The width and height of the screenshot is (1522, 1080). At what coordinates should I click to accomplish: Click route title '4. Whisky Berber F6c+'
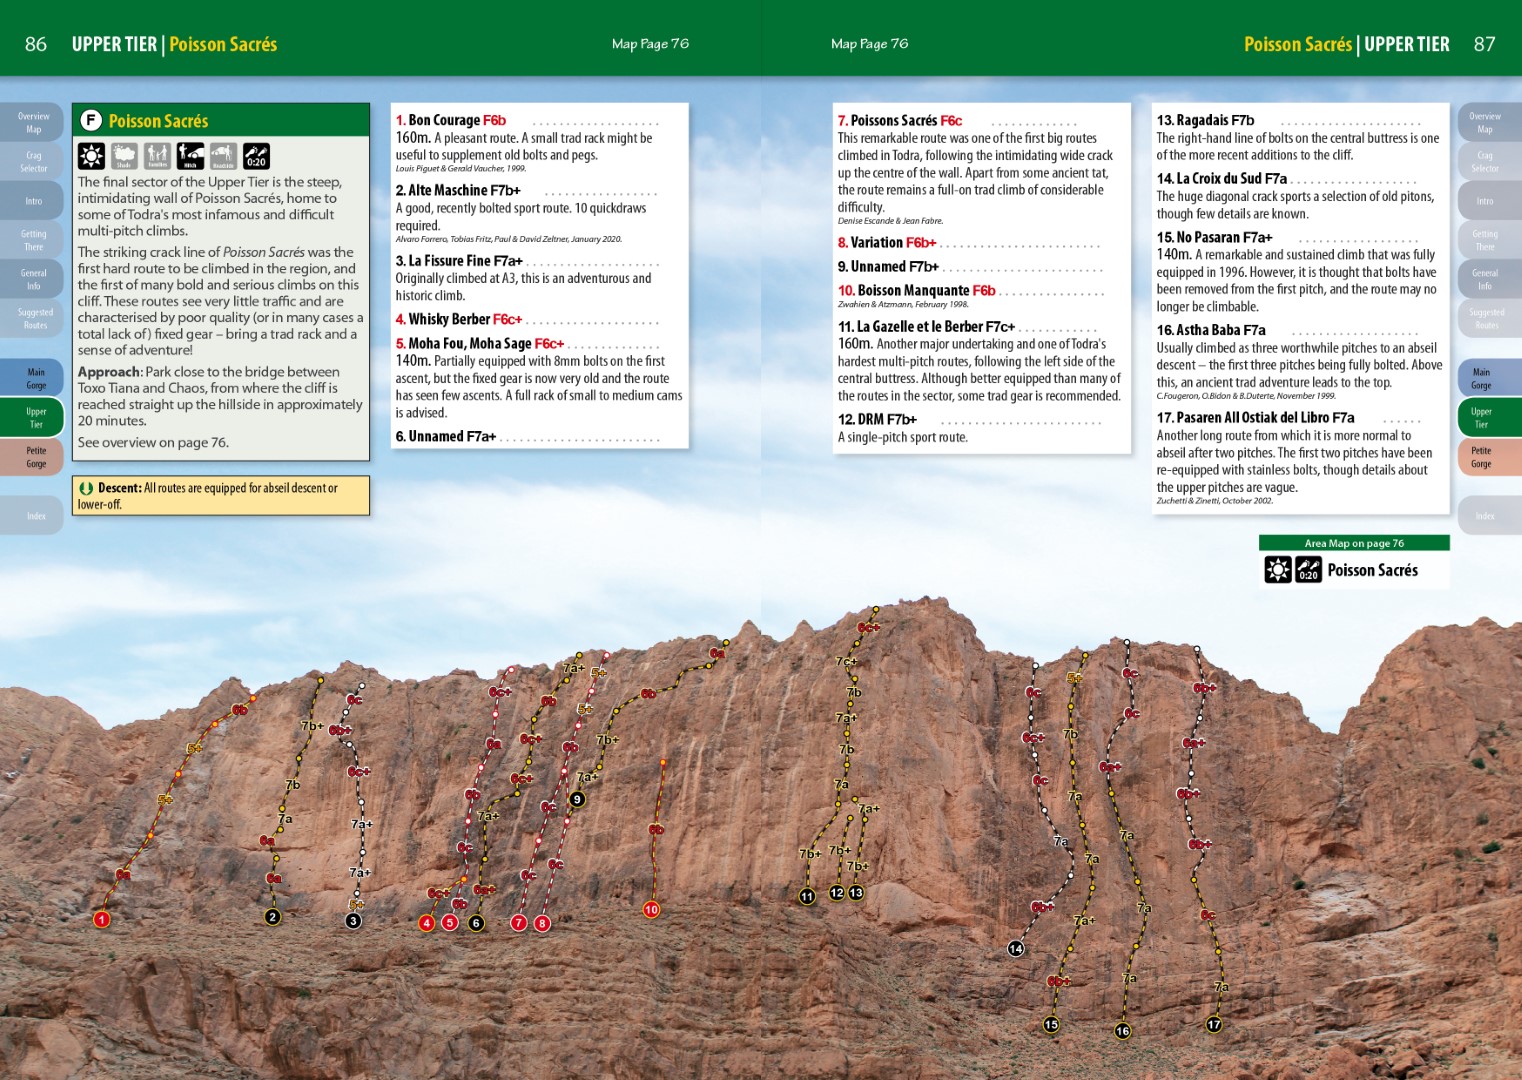[x=459, y=319]
